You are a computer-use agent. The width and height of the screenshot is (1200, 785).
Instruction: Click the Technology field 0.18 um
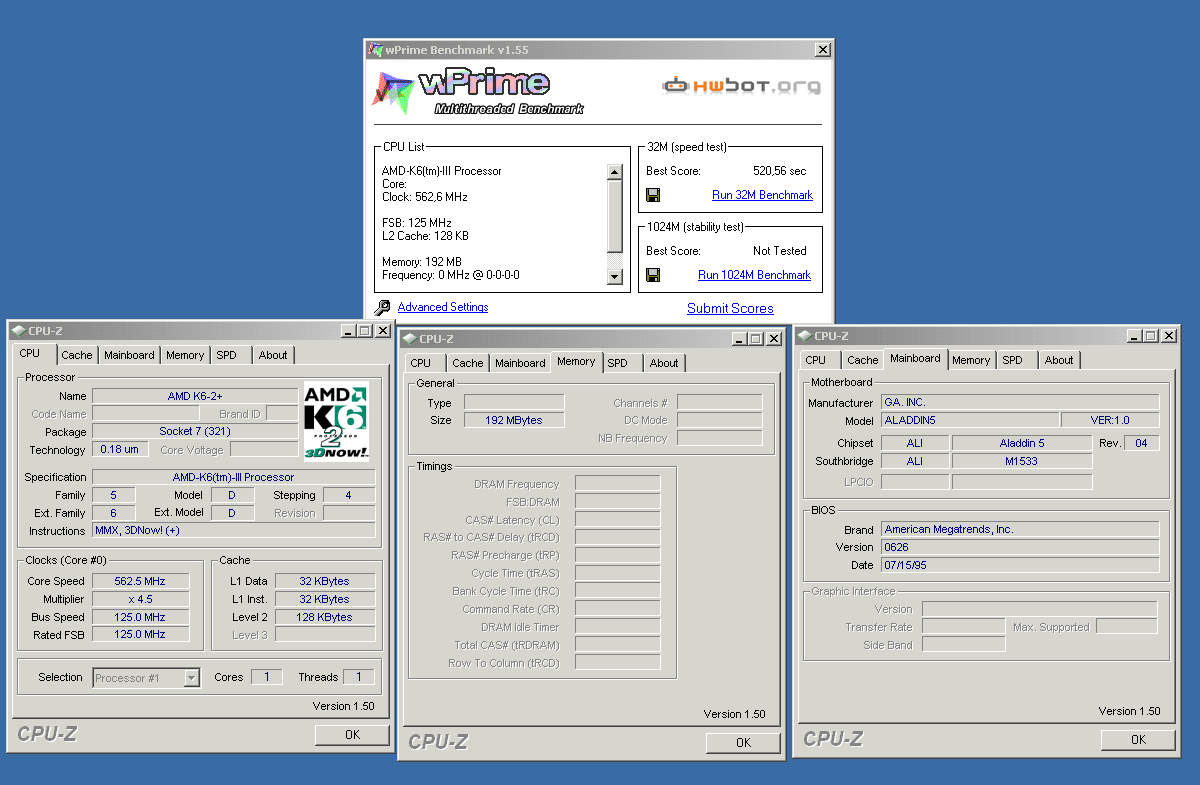[119, 450]
